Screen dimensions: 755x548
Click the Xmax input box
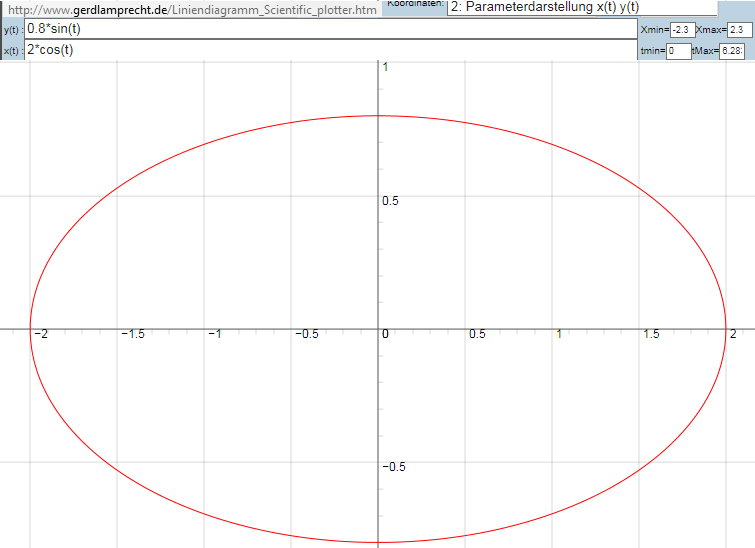tap(741, 30)
